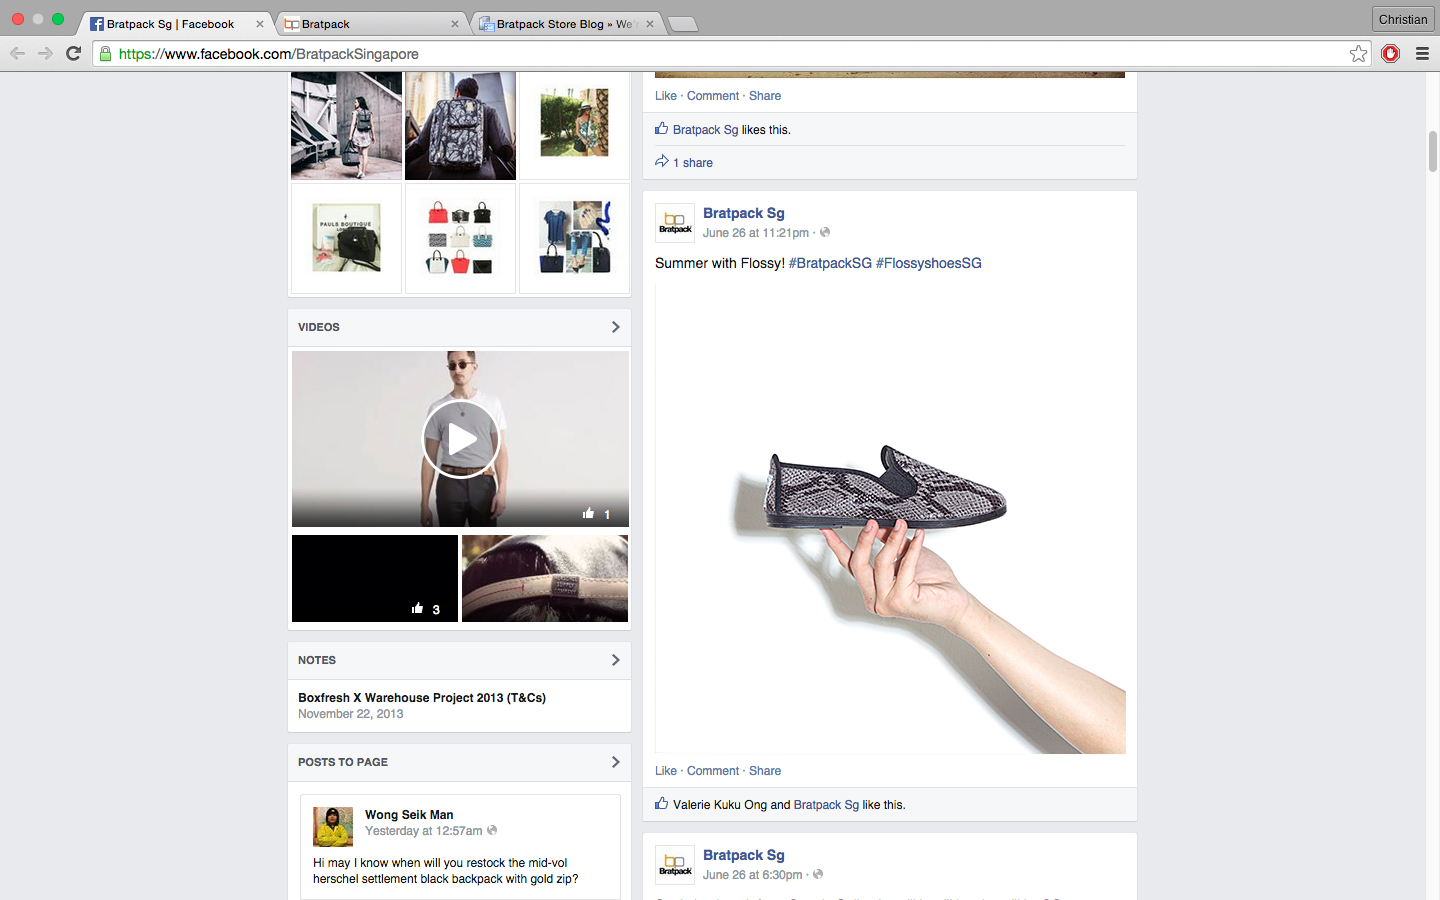Close the Bratpack Store Blog tab

650,24
